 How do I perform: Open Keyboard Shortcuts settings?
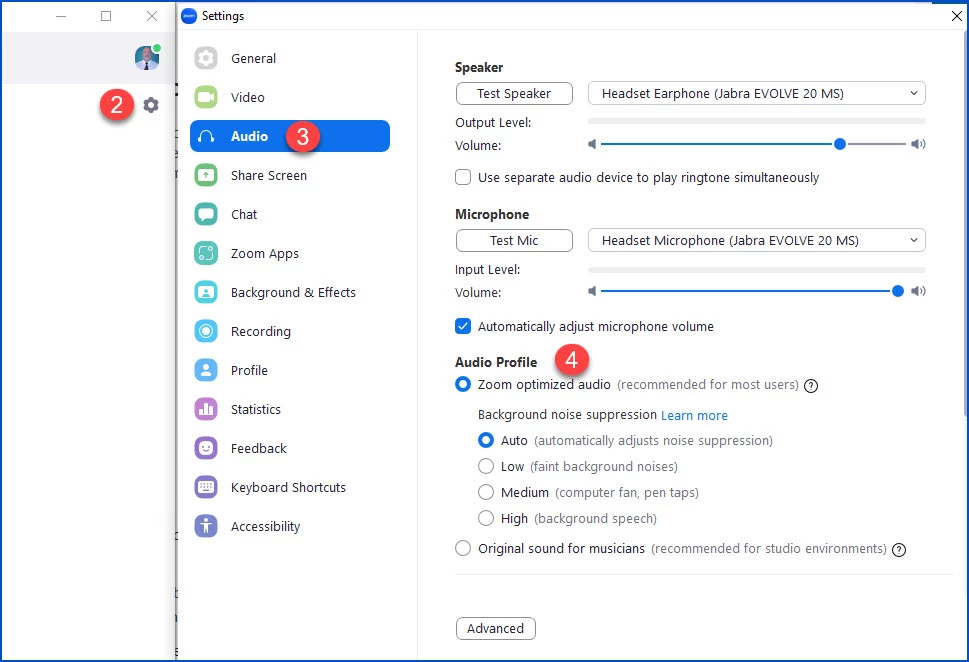(x=289, y=487)
